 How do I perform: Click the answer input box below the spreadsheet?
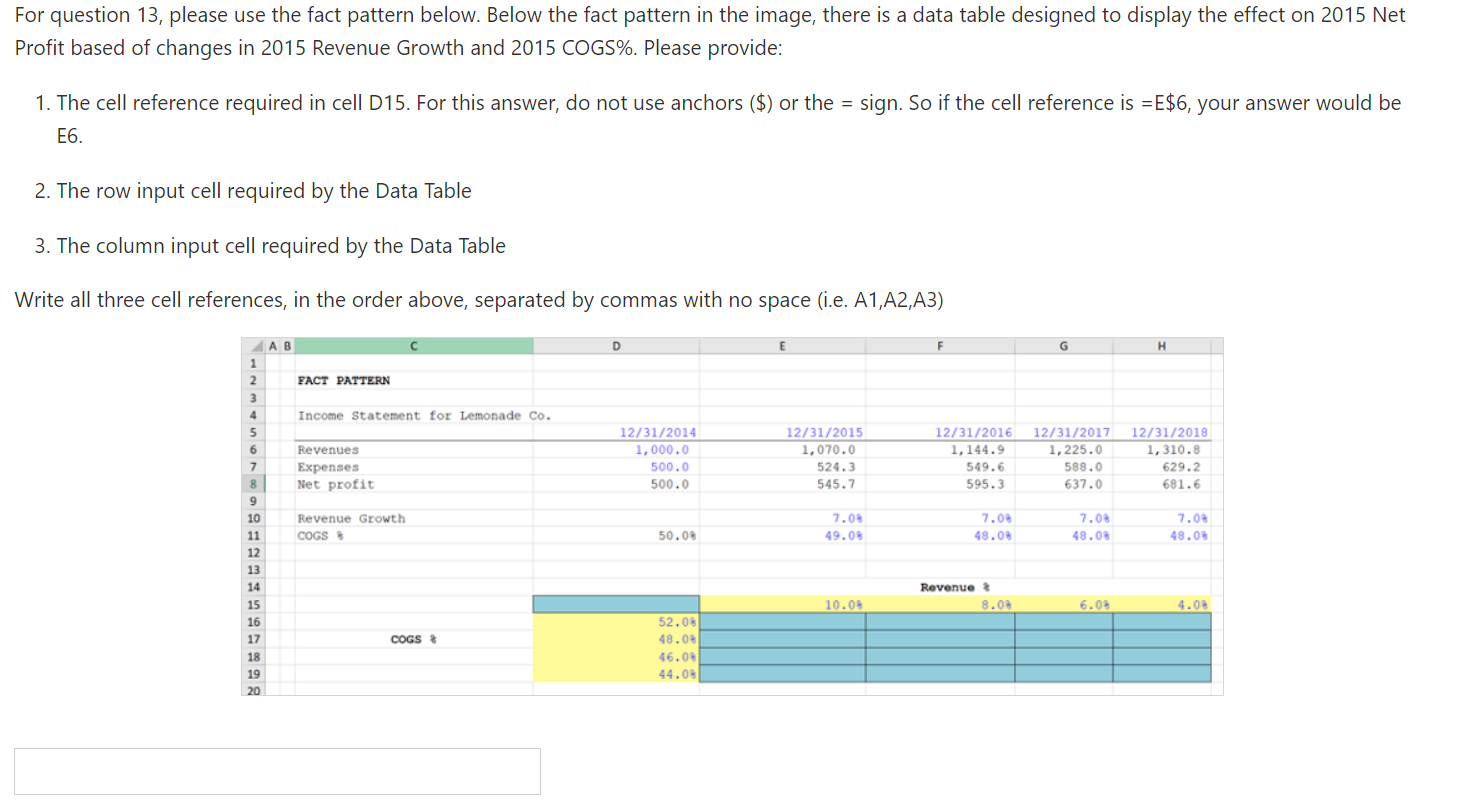click(277, 771)
